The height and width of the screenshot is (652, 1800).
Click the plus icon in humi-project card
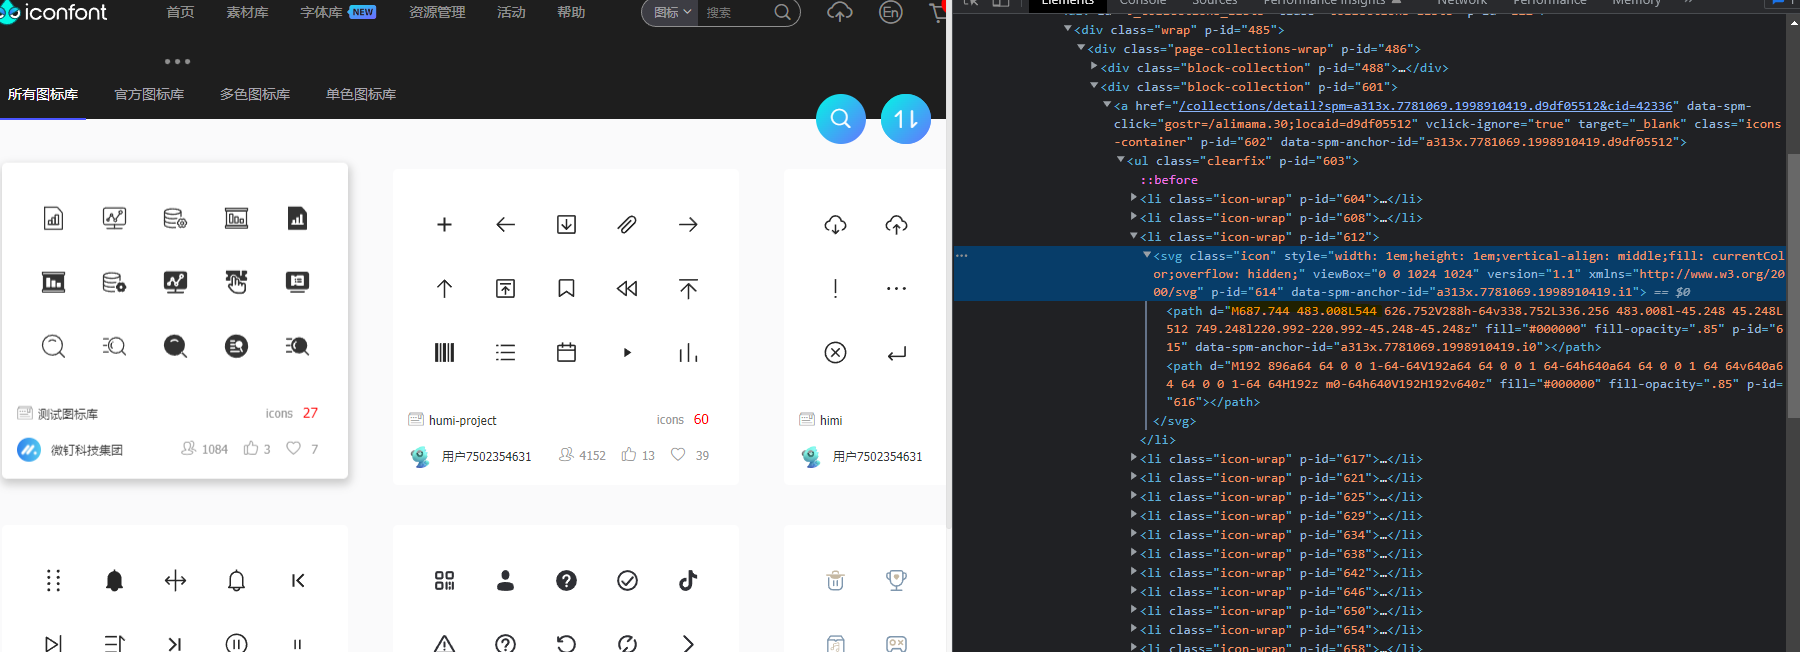[445, 225]
